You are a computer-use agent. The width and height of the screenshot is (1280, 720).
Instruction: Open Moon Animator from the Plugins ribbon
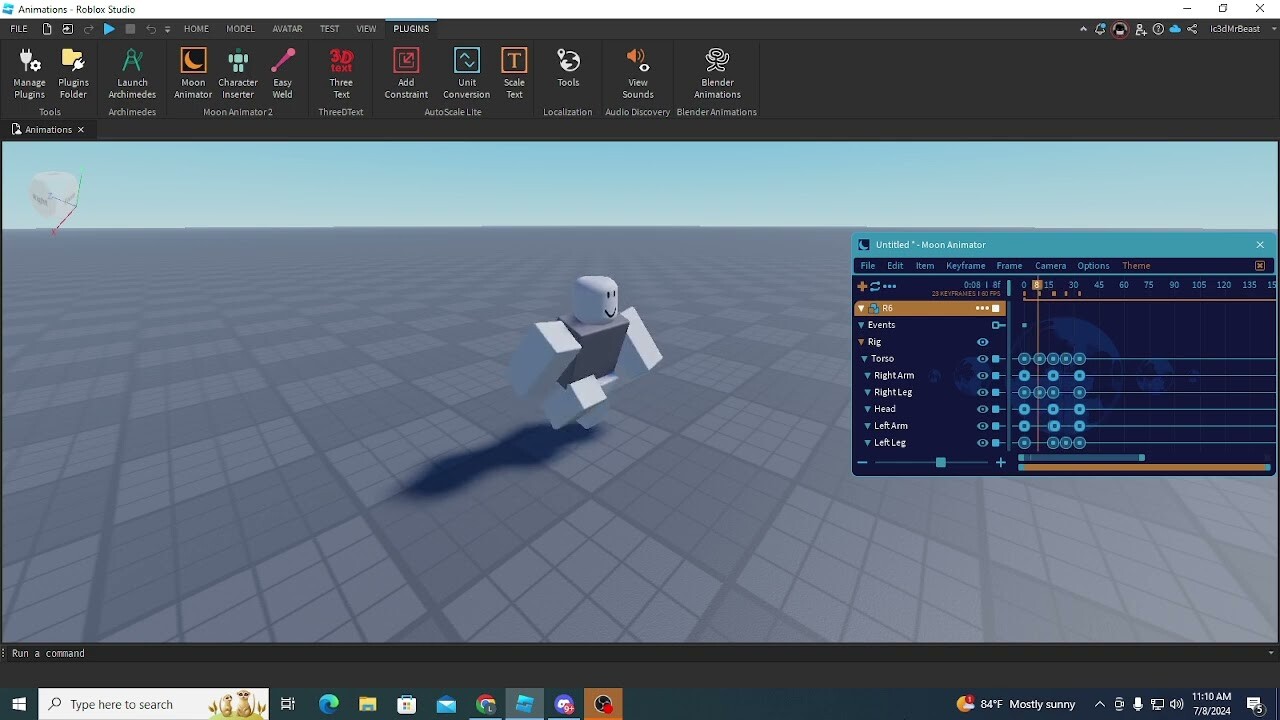pos(193,70)
